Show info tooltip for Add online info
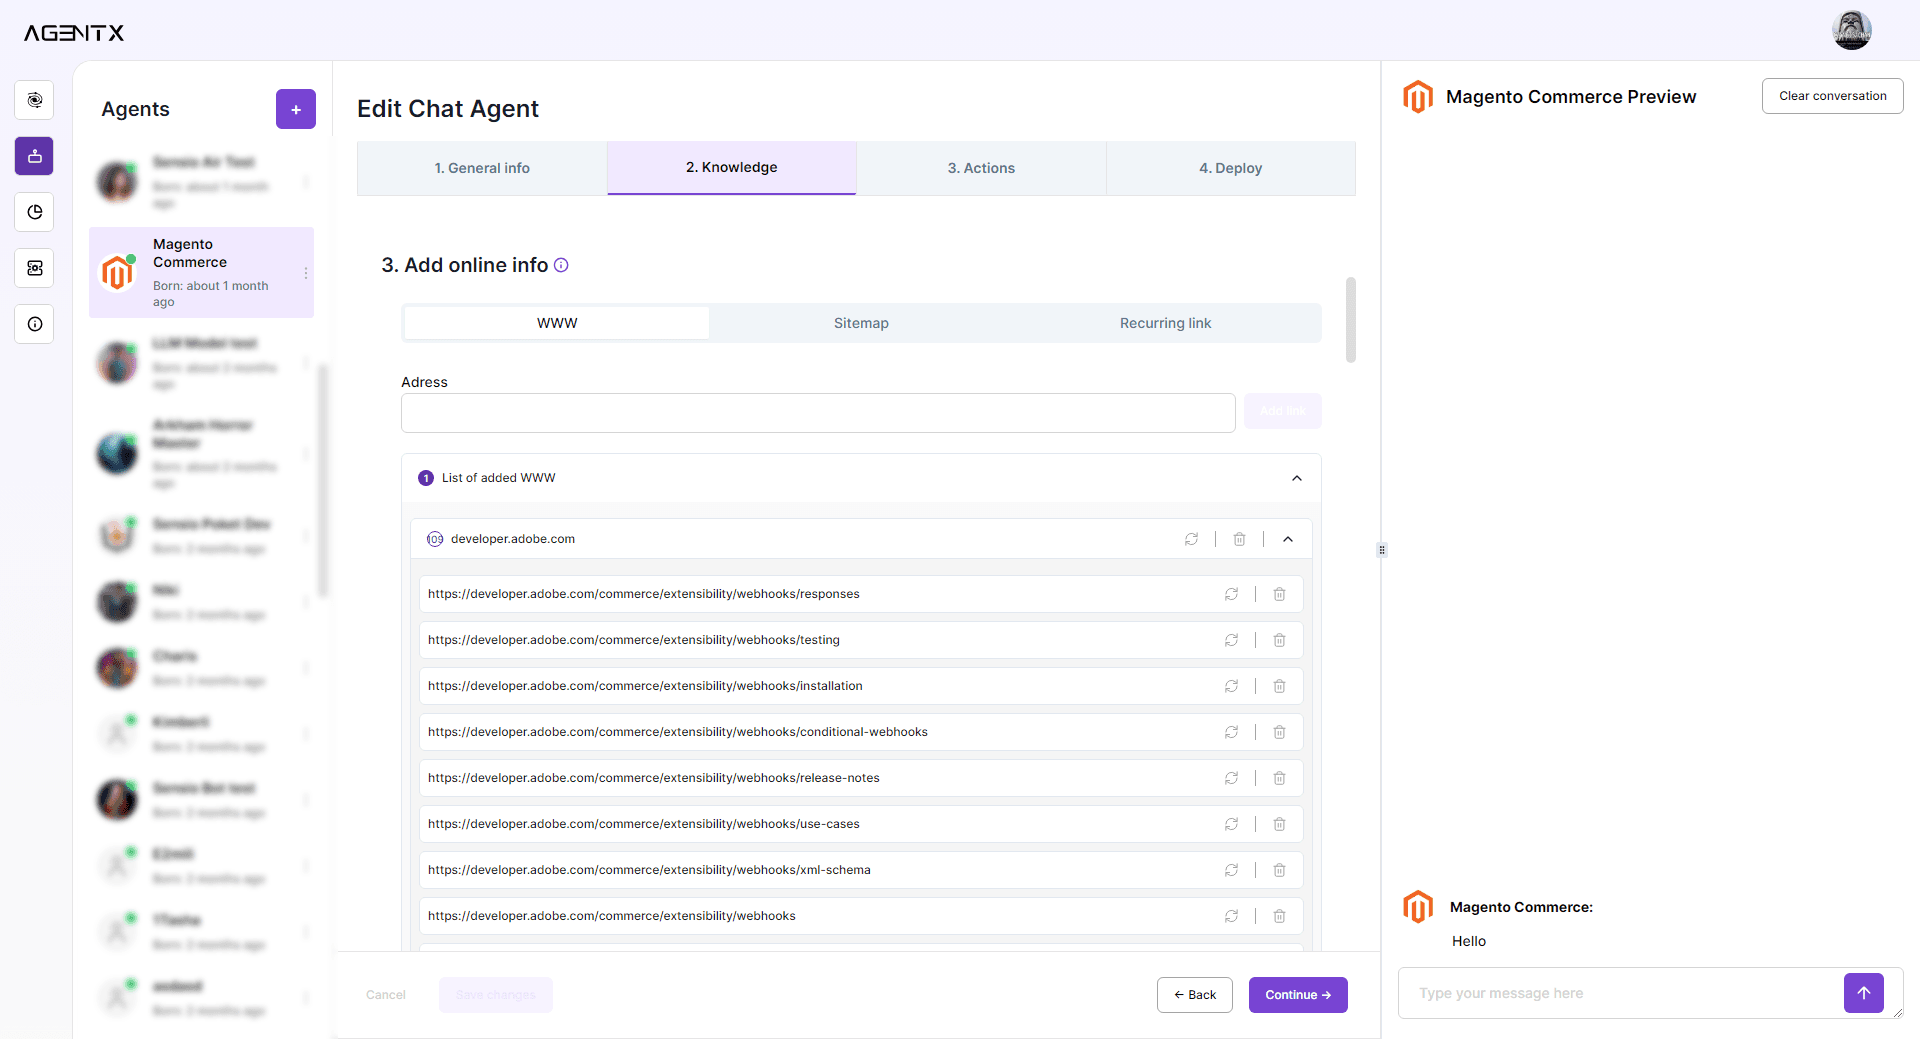 pos(561,265)
